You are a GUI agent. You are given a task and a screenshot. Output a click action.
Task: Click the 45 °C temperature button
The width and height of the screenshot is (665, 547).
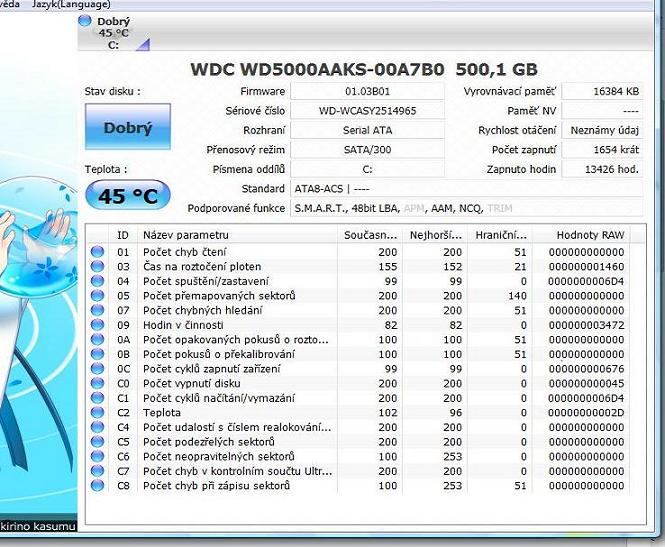pos(128,196)
